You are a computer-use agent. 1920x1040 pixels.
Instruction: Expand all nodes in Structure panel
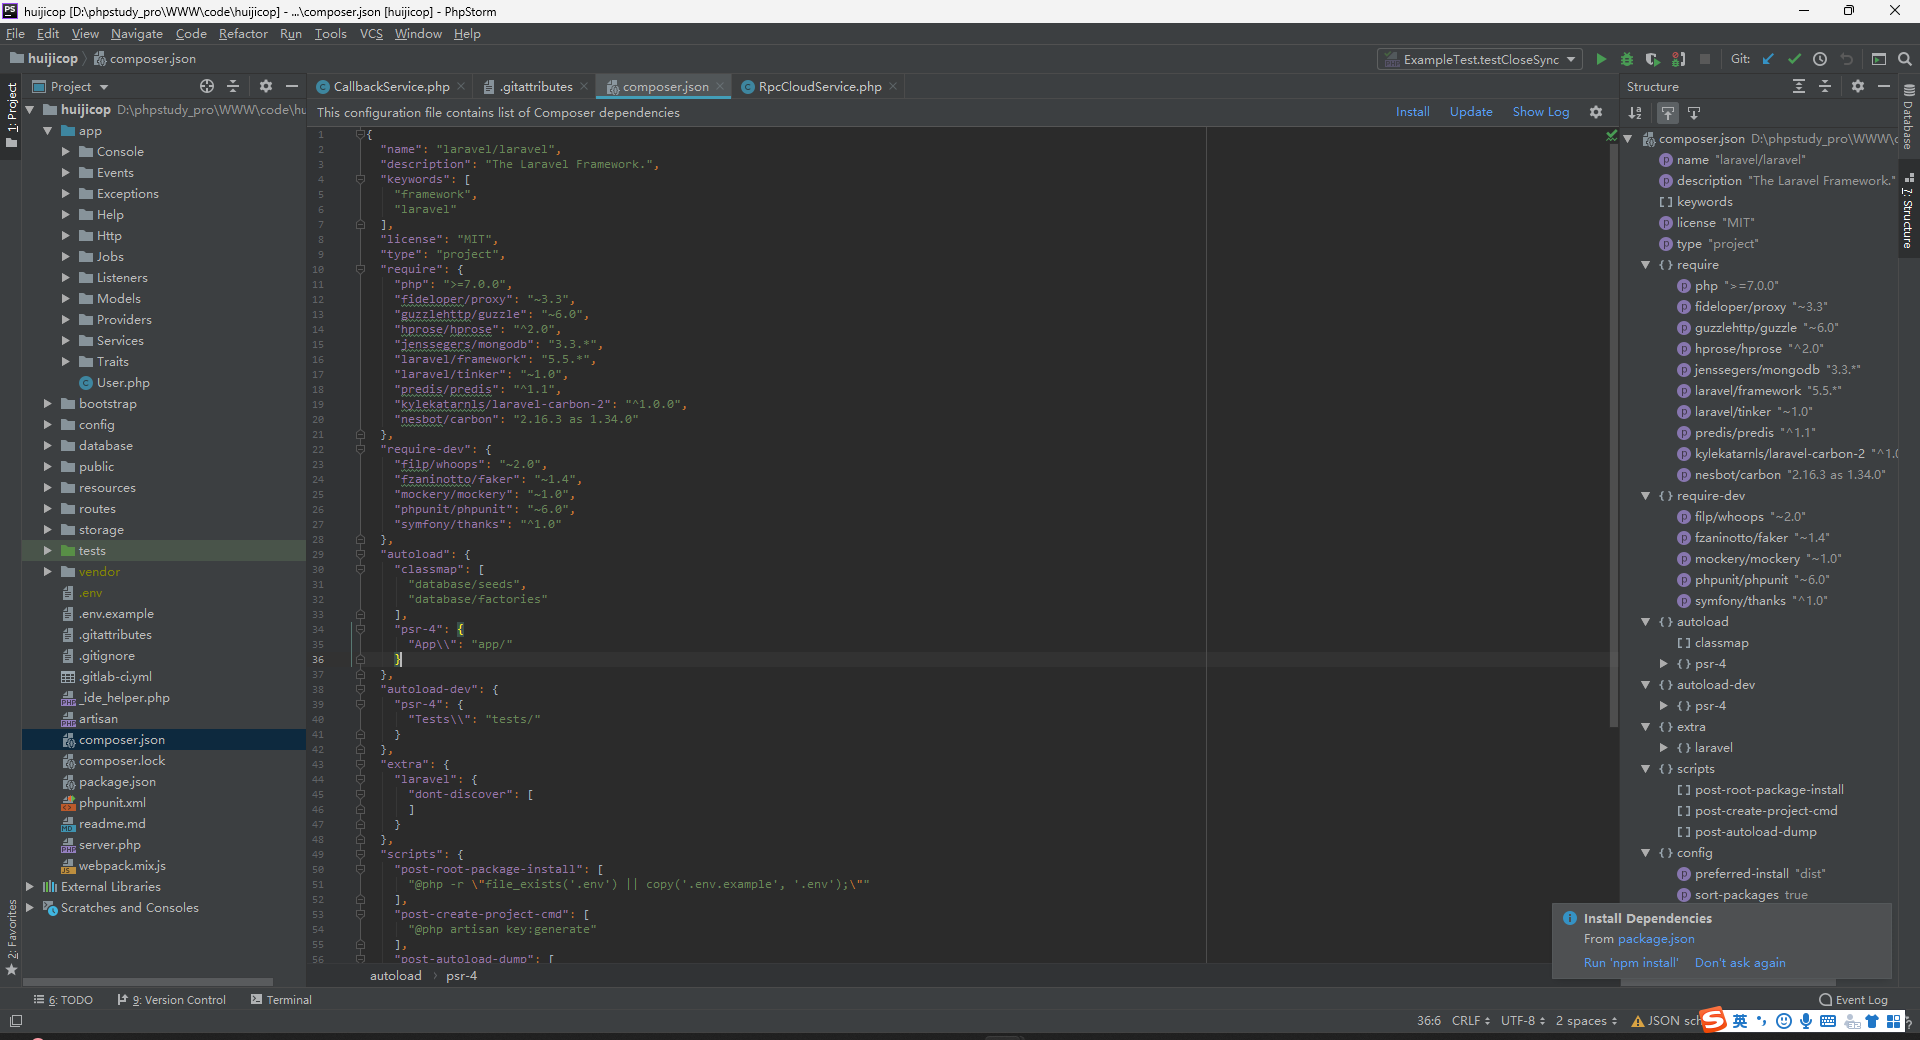pyautogui.click(x=1799, y=86)
